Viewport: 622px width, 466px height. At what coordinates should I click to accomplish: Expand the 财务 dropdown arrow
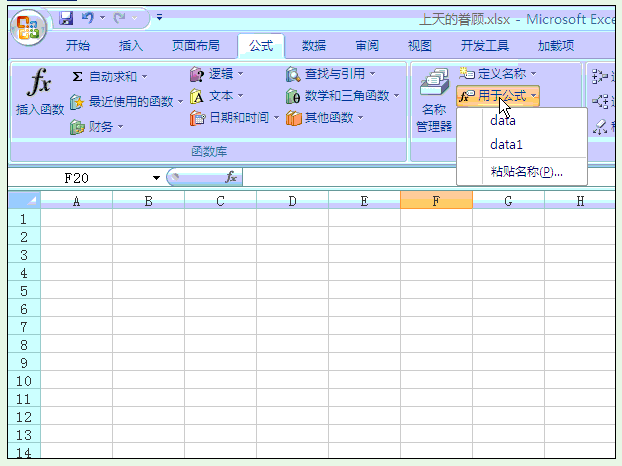coord(121,127)
